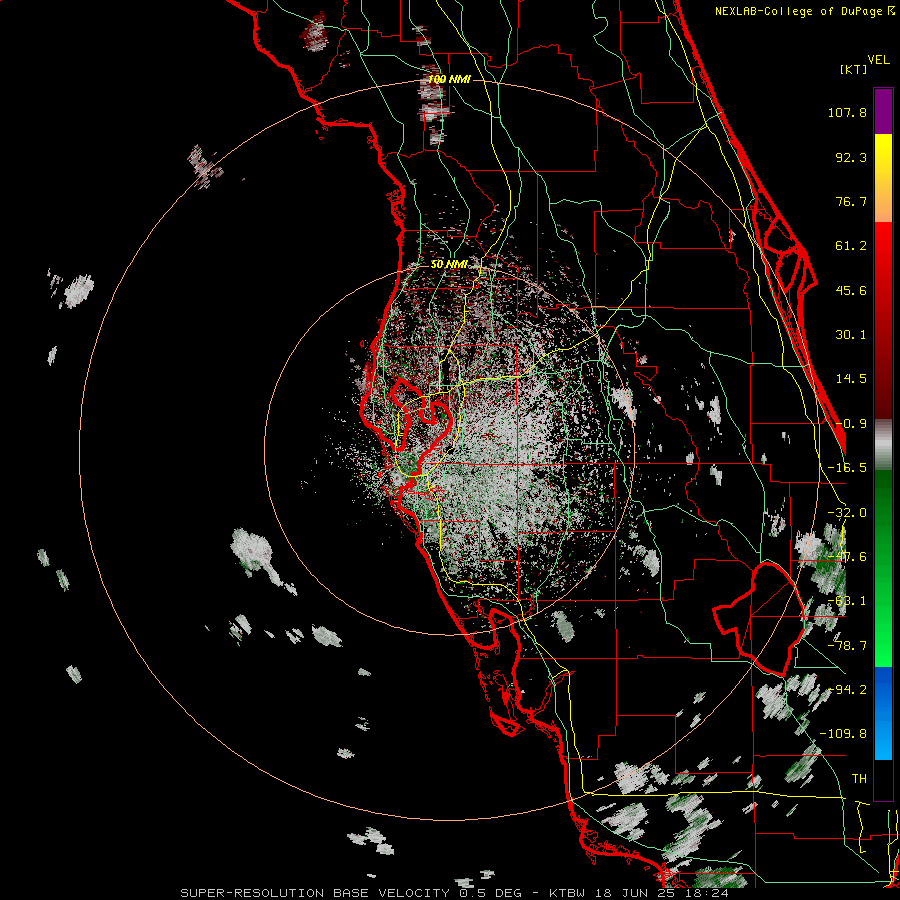Click the VEL legend title
The image size is (900, 900).
[x=878, y=59]
